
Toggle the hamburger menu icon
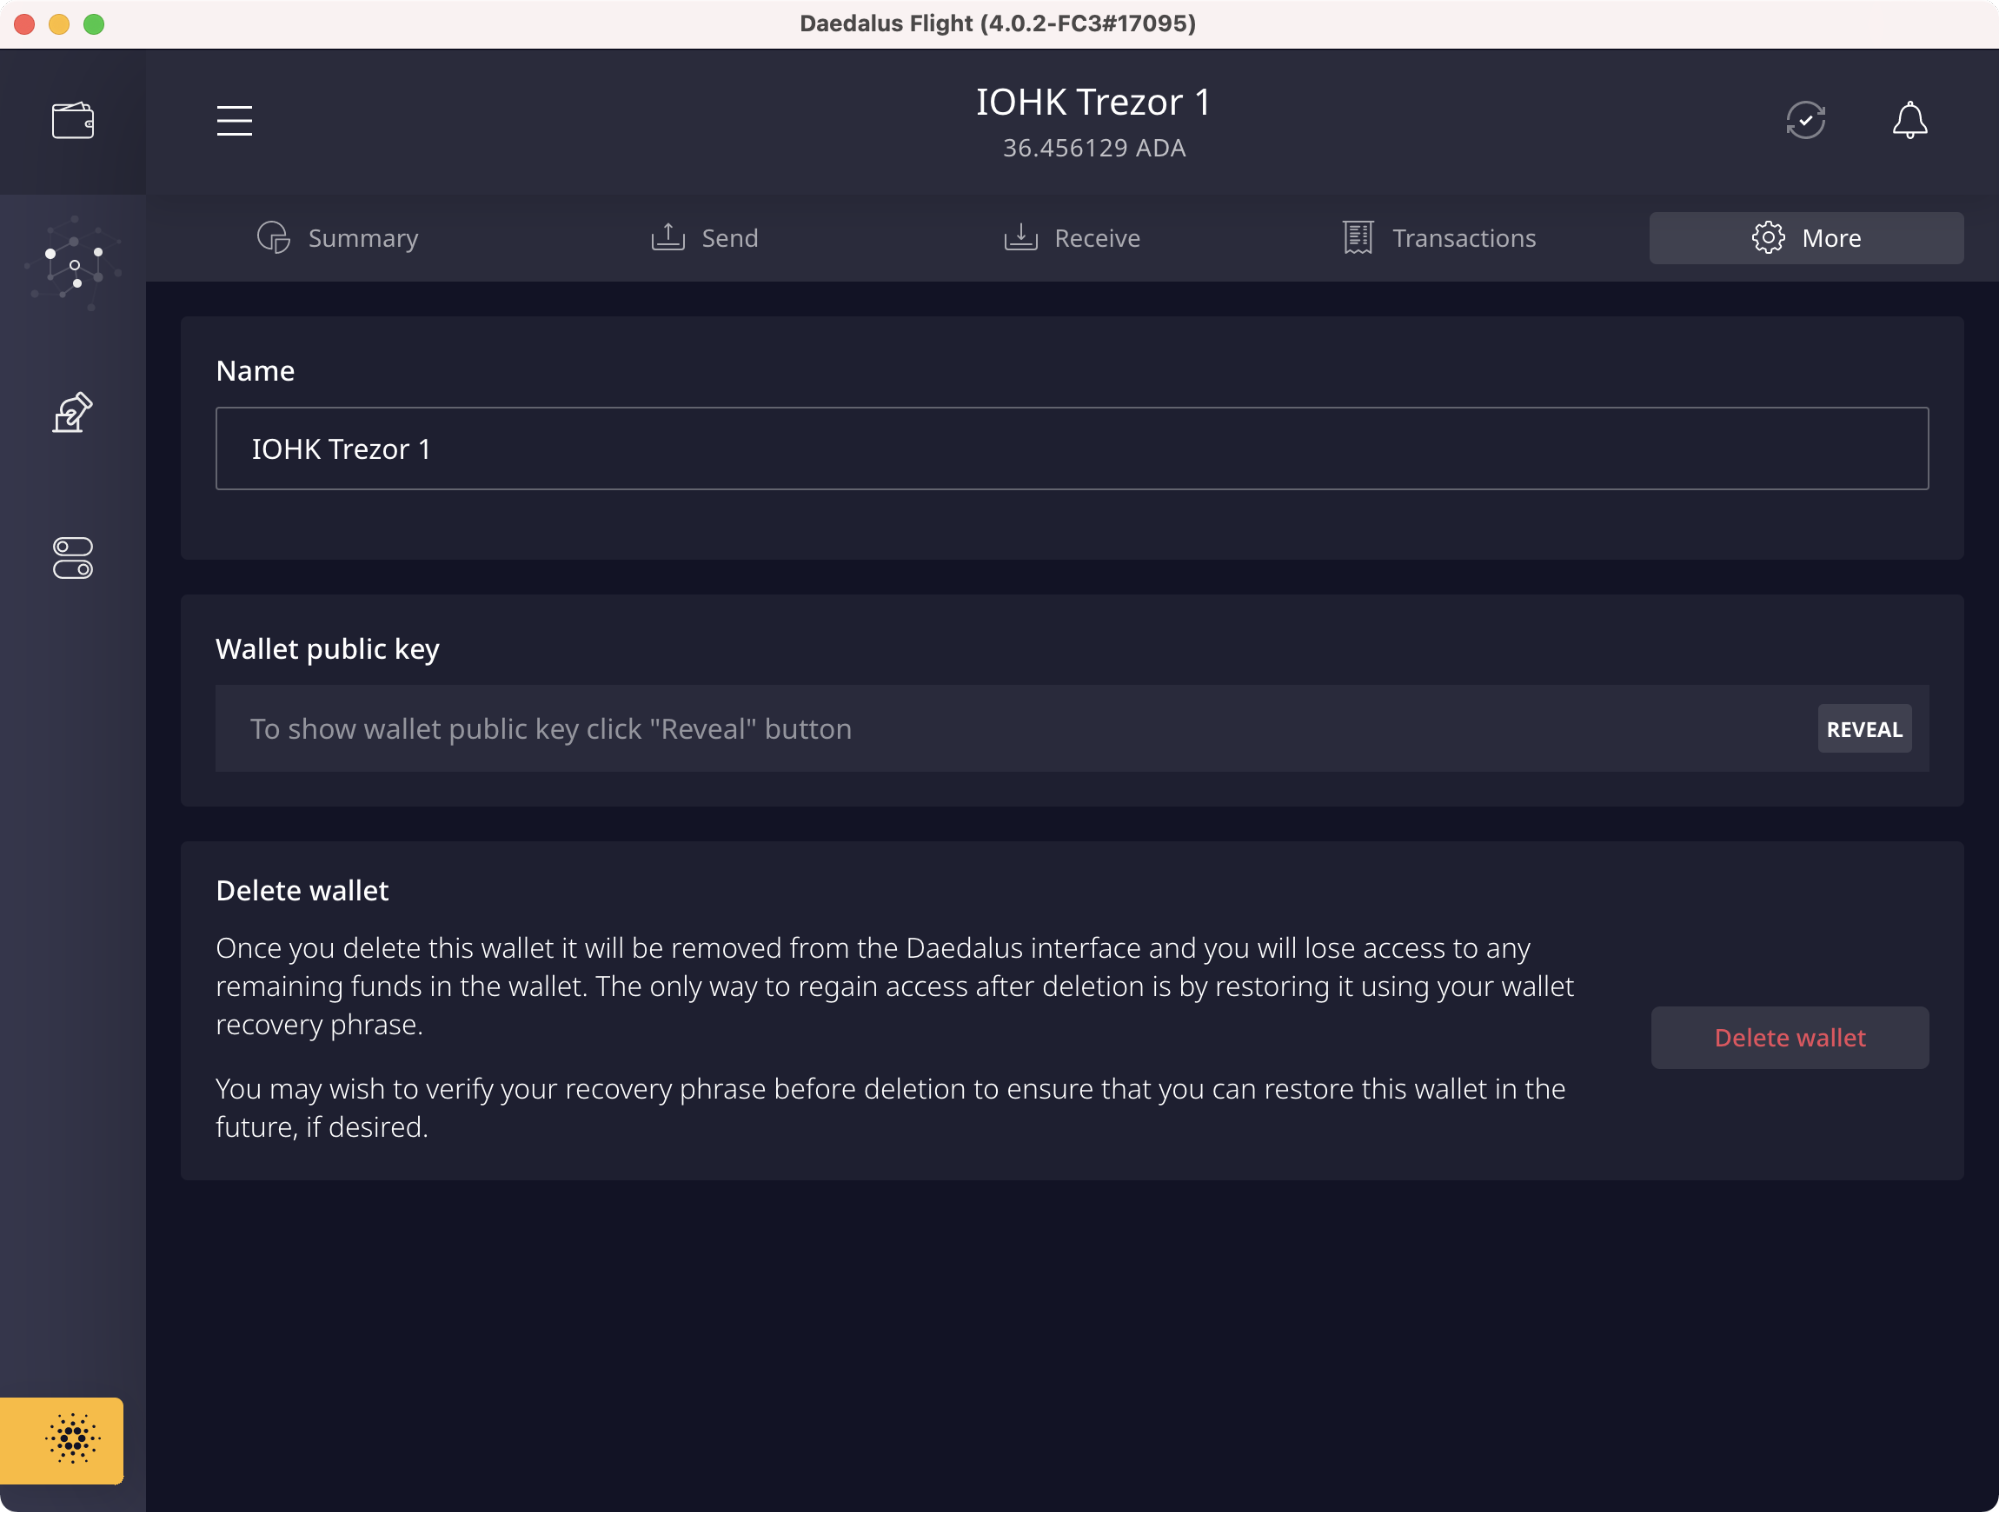(234, 121)
